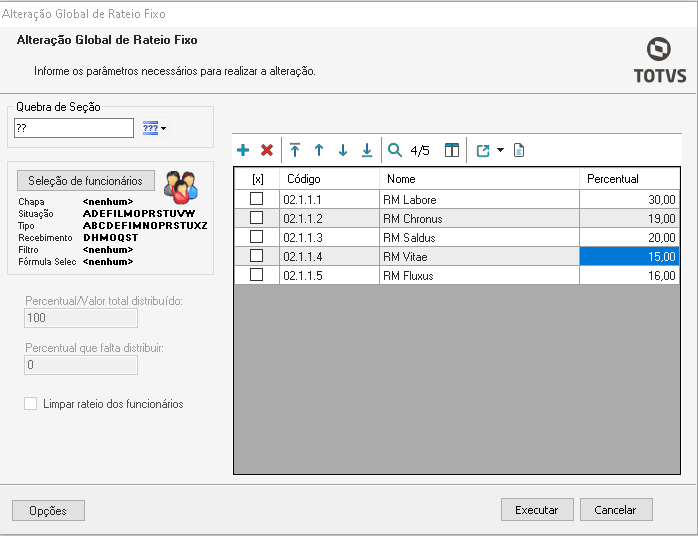The image size is (698, 536).
Task: Click the Situação value ADEFILMOPRSTUVW
Action: 139,214
